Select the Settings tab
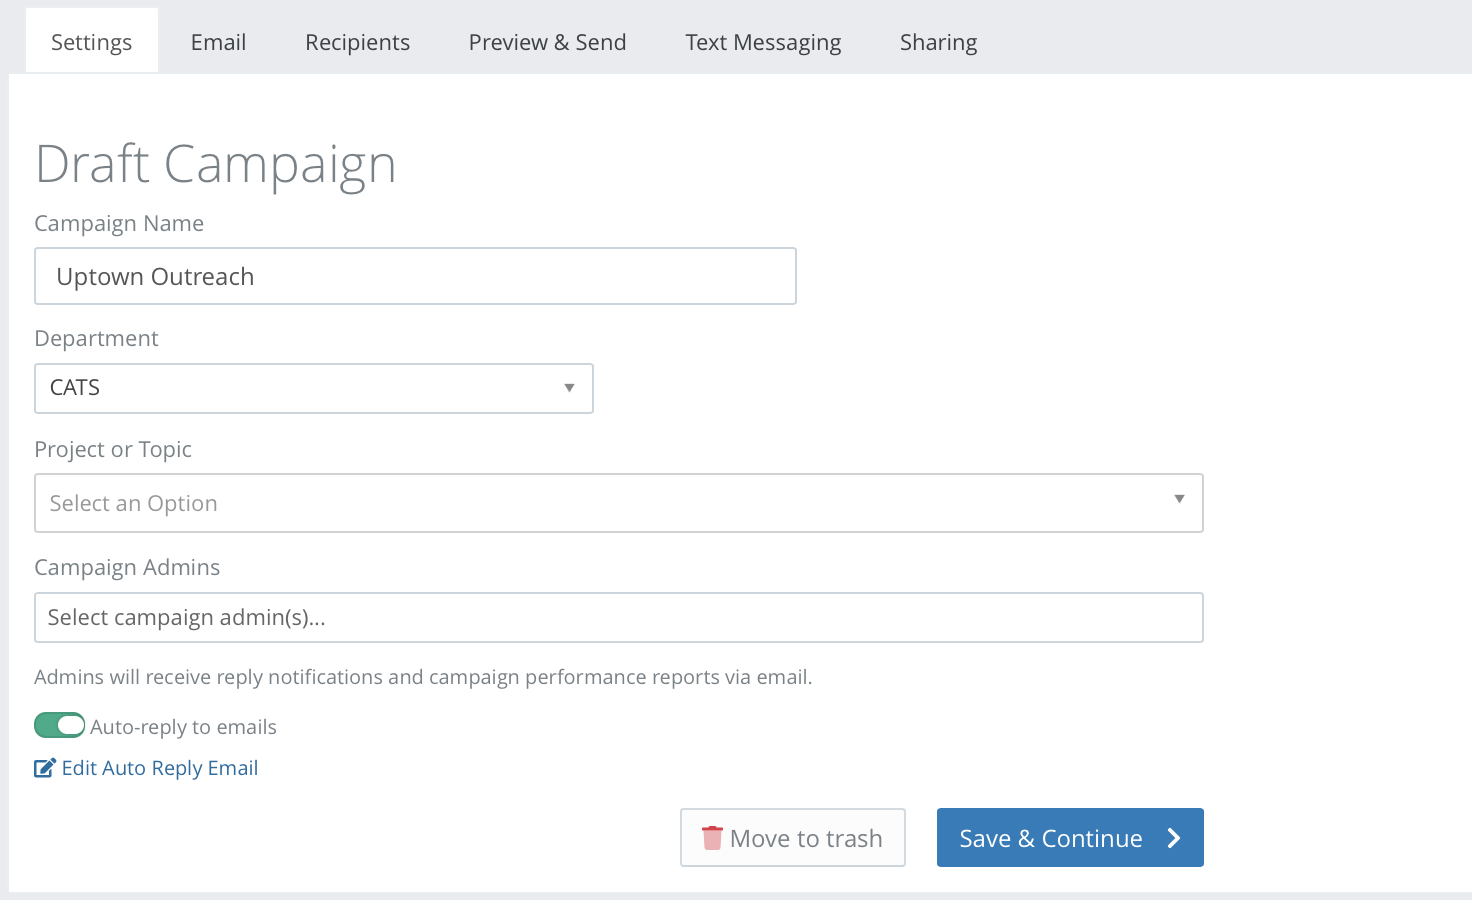 [x=91, y=42]
